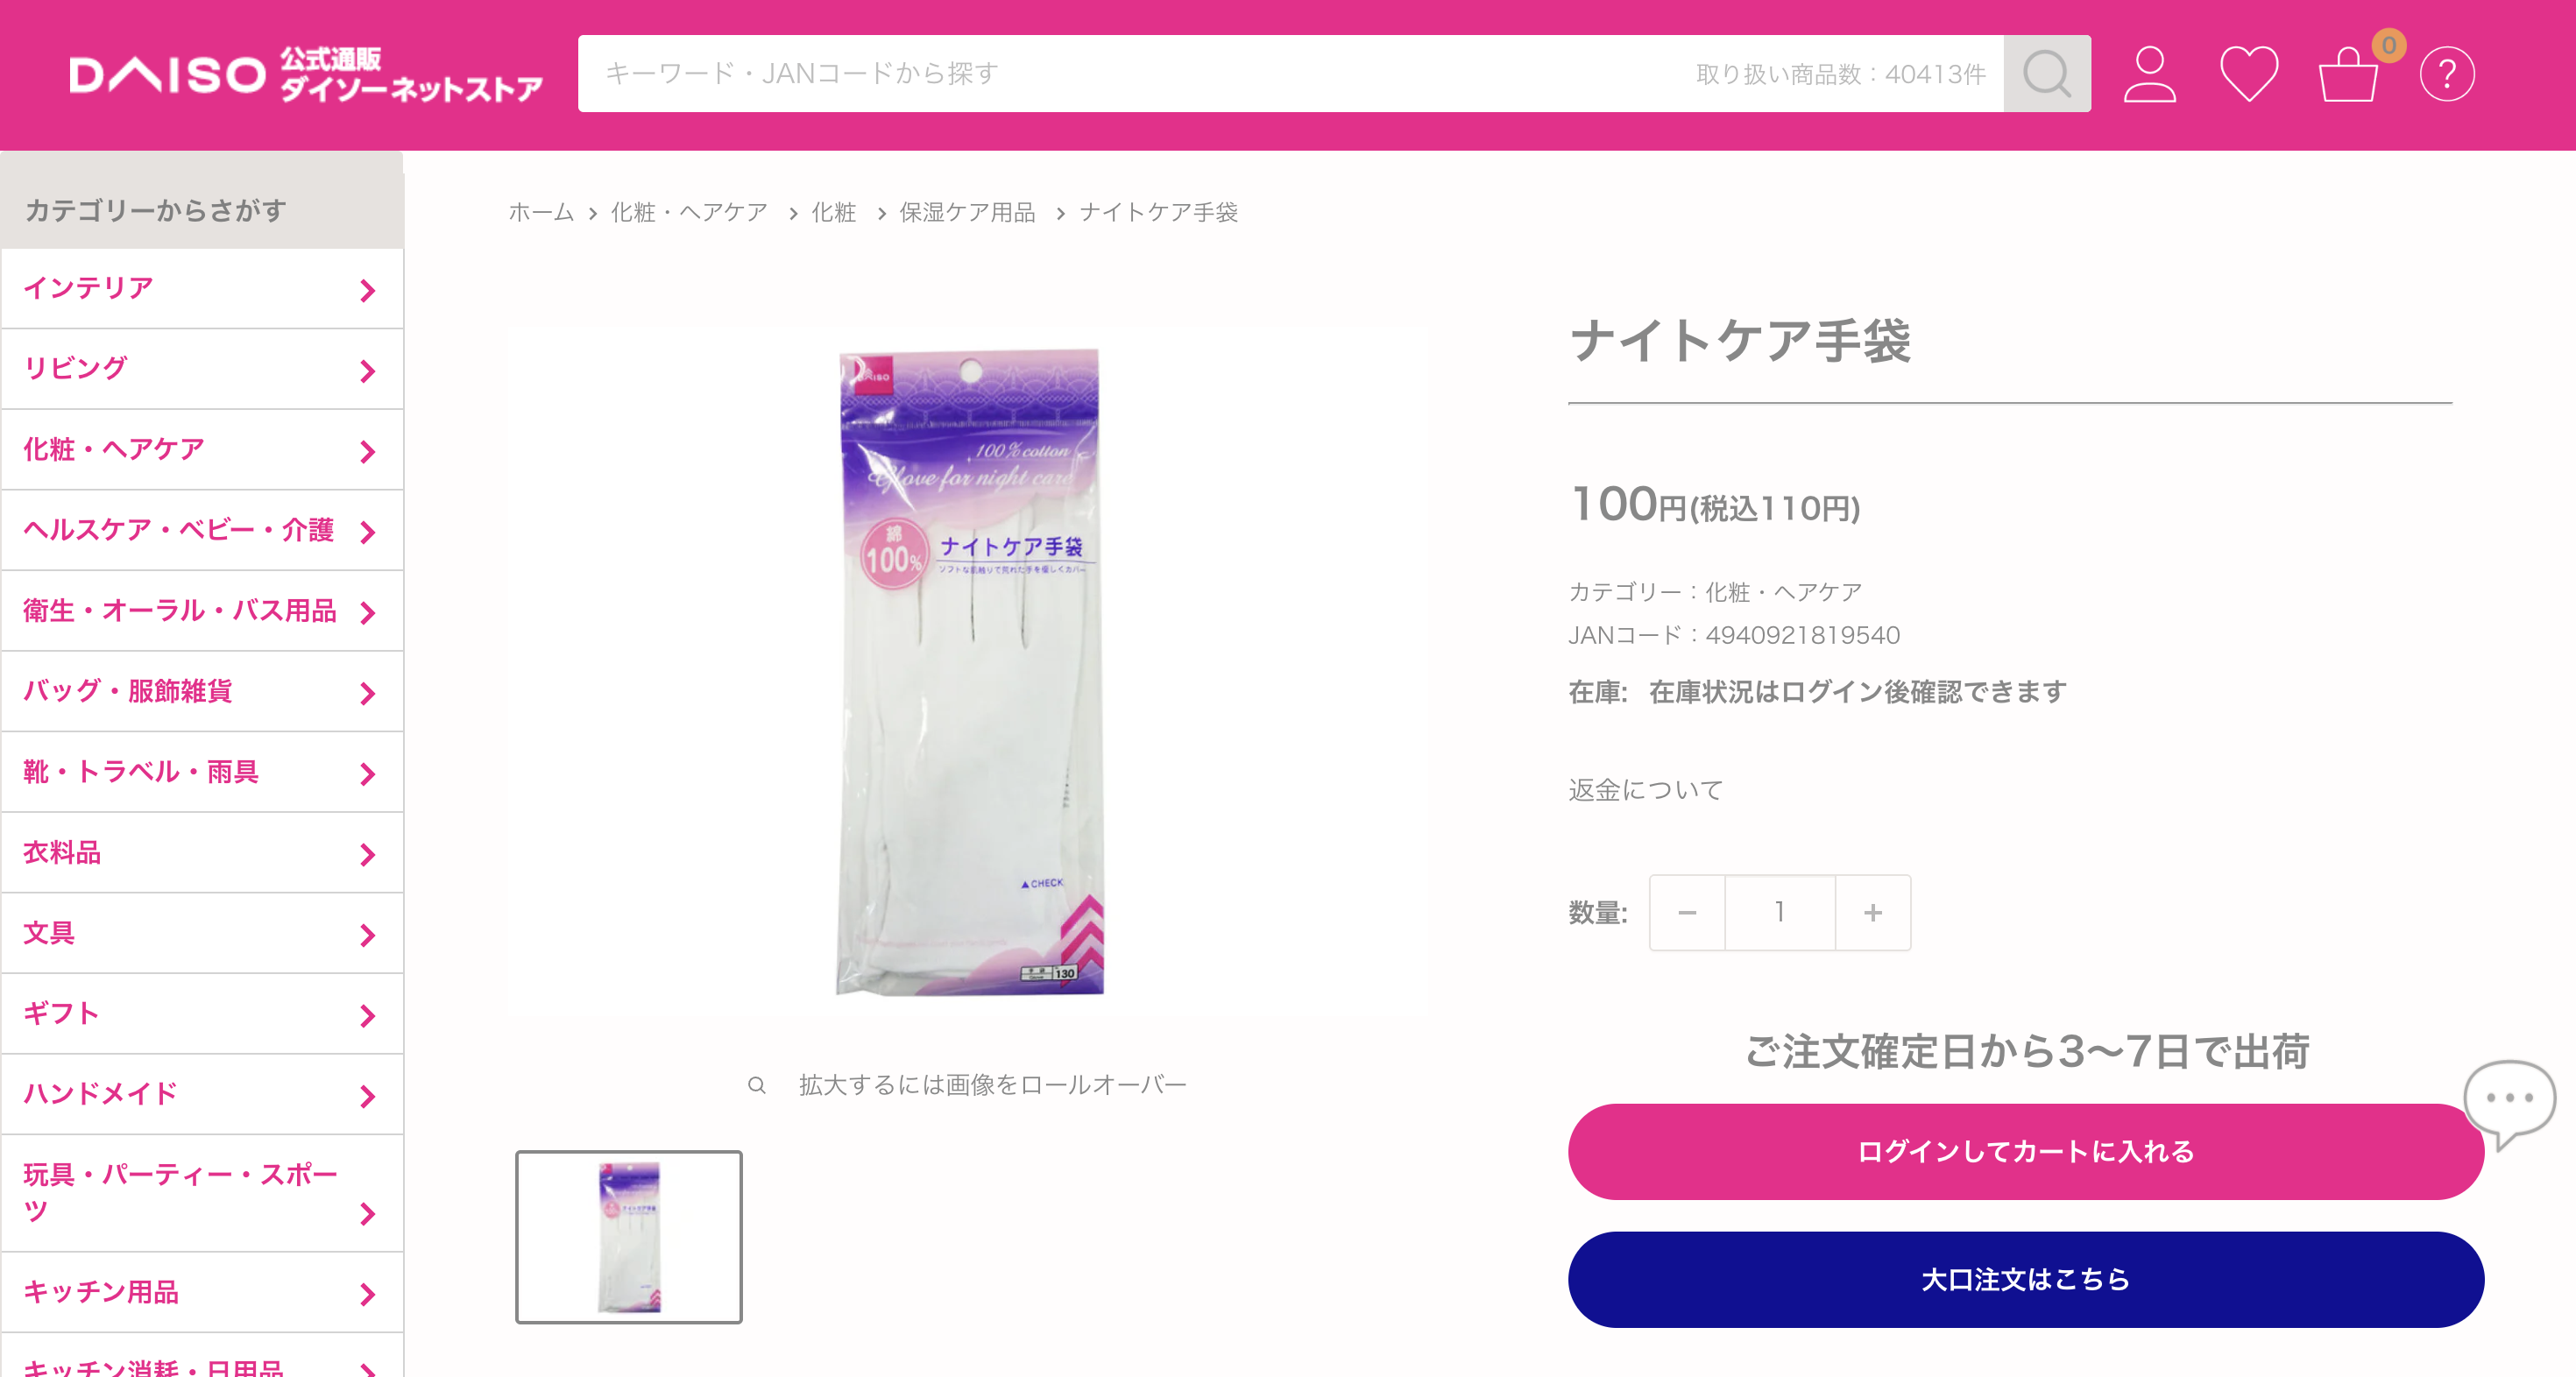2576x1377 pixels.
Task: Open the shopping cart basket icon
Action: pos(2348,74)
